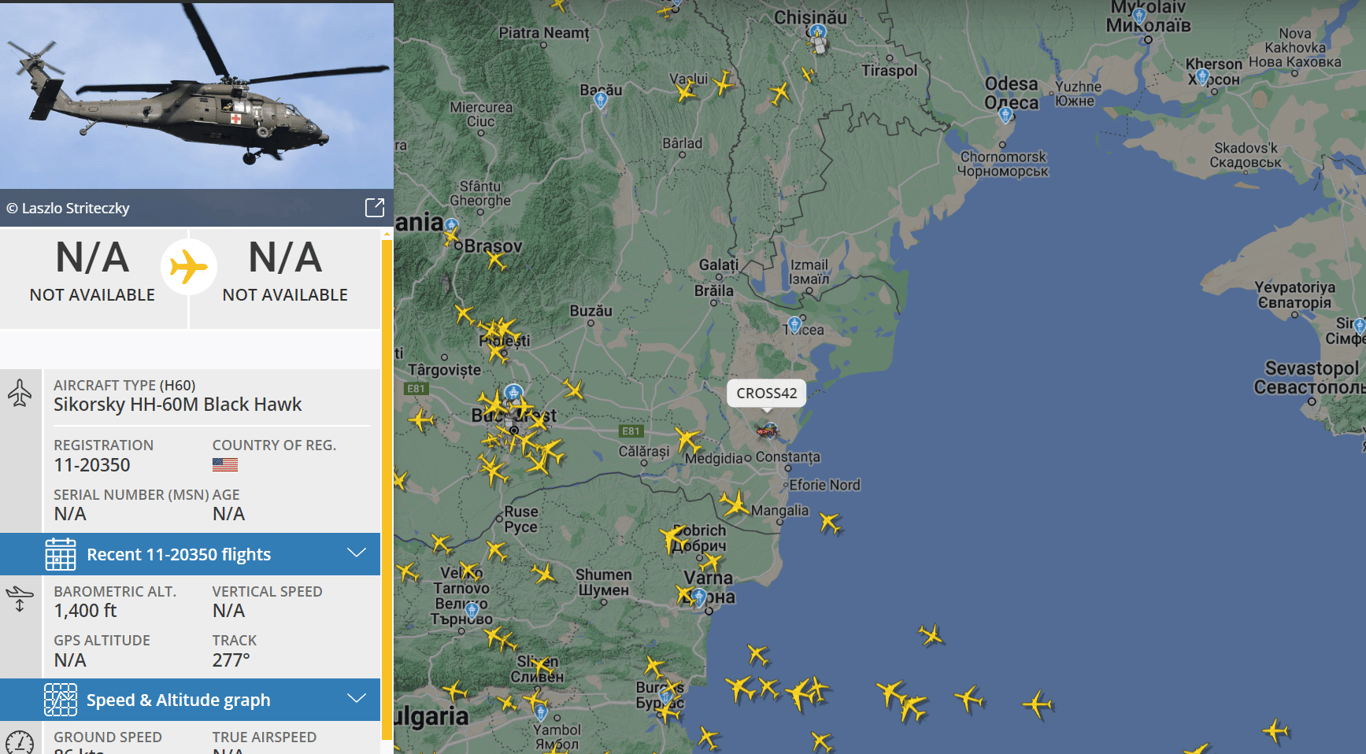Click the US flag country of registration
The width and height of the screenshot is (1366, 754).
pyautogui.click(x=225, y=465)
